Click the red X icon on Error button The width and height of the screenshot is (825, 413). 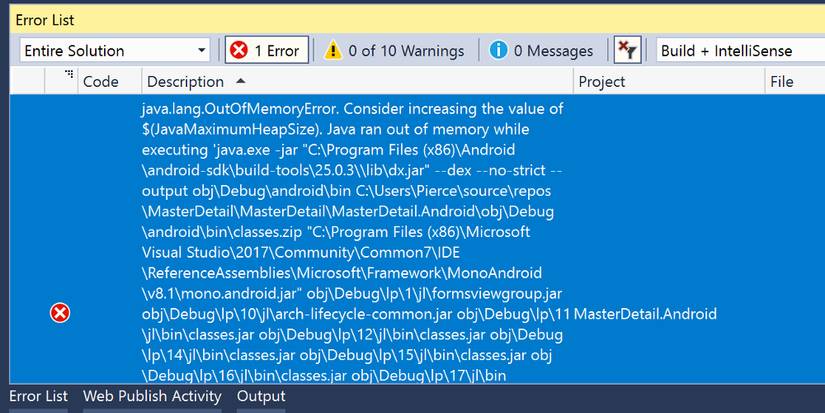239,50
